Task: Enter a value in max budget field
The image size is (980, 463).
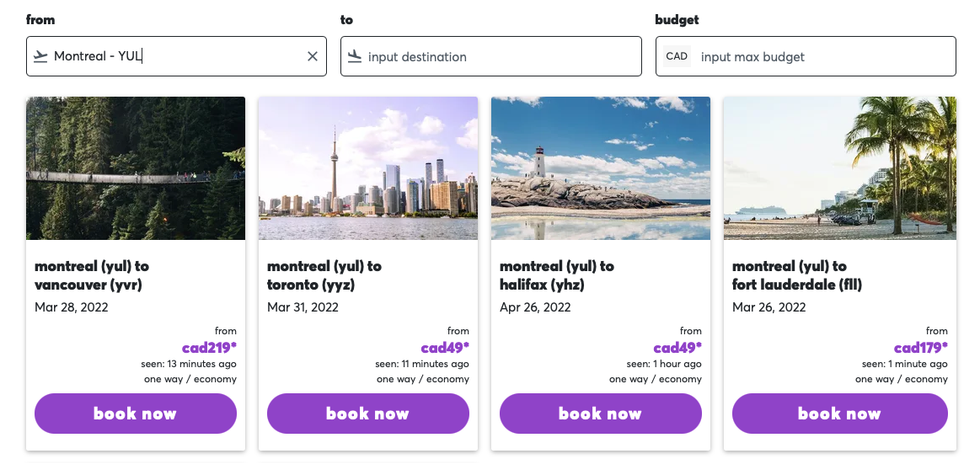Action: [820, 57]
